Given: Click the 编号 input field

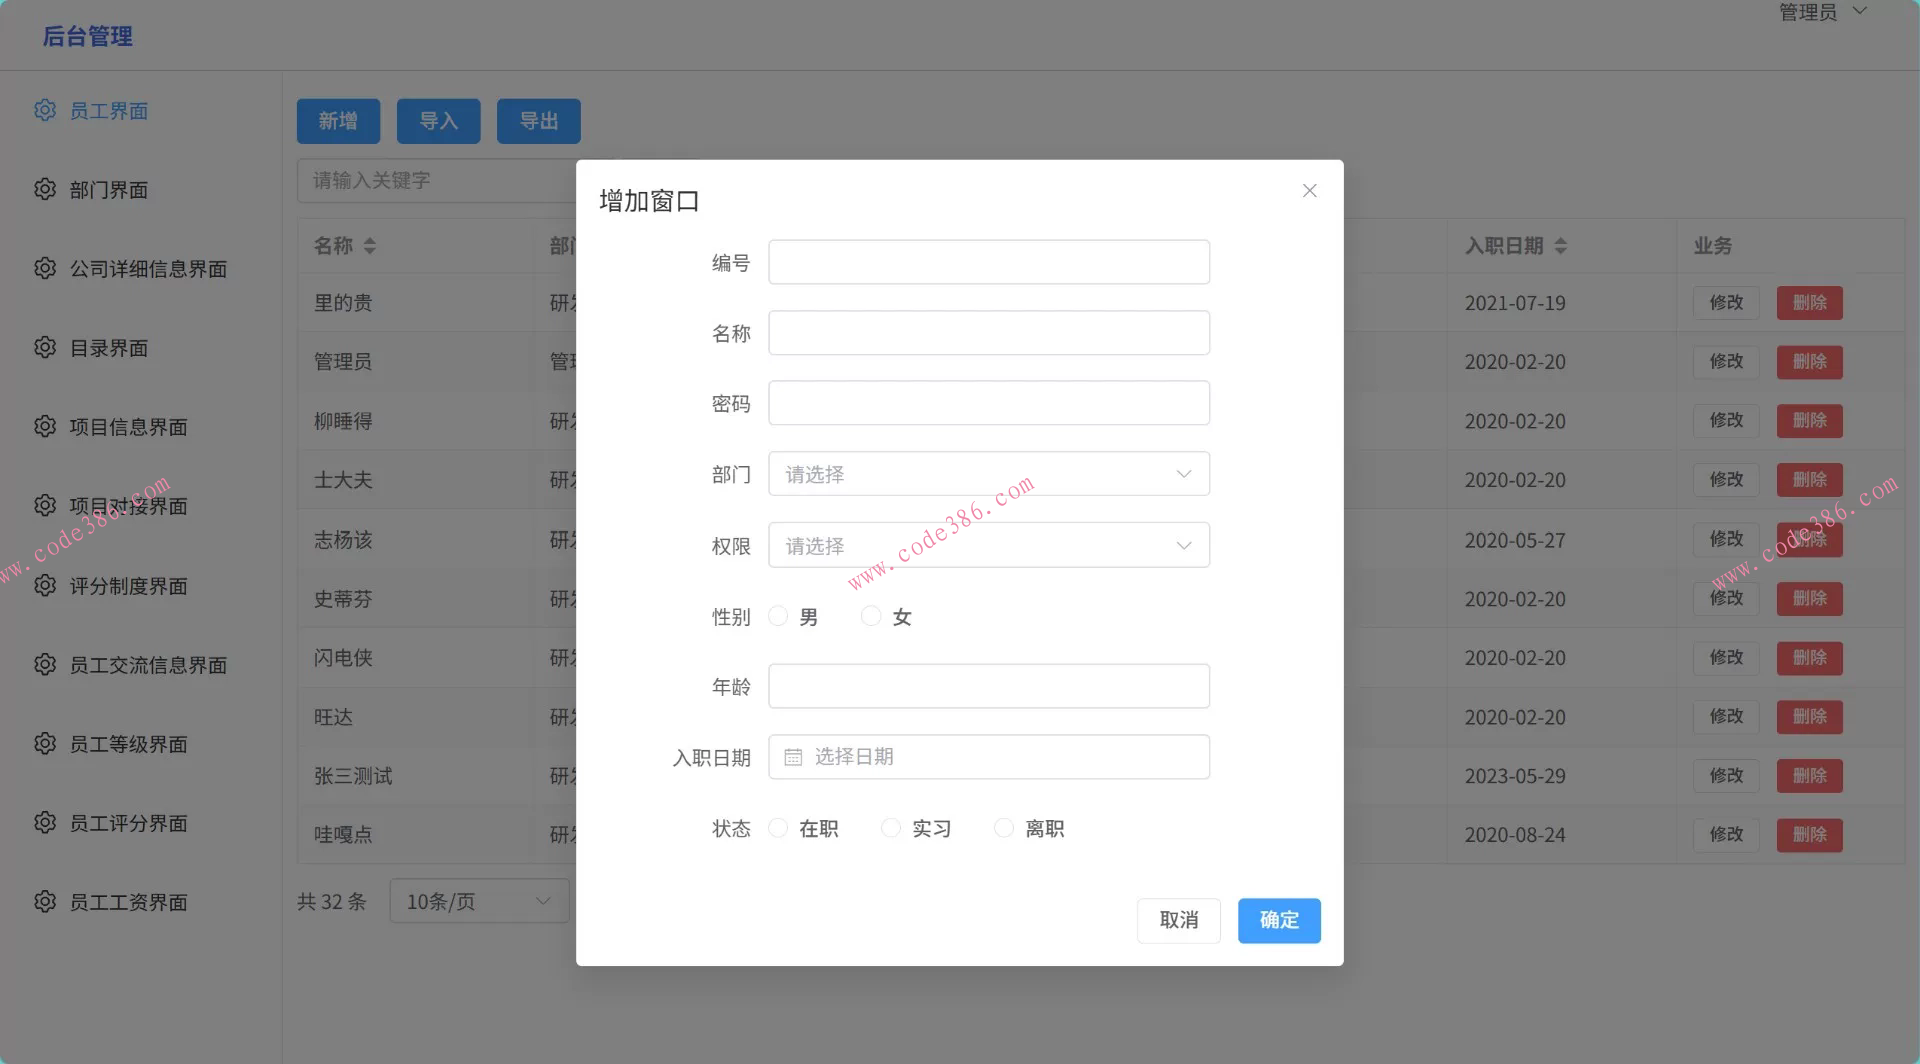Looking at the screenshot, I should (x=988, y=261).
